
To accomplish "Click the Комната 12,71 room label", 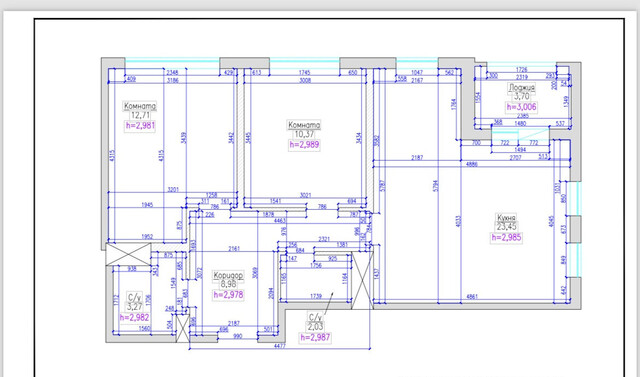I will pos(140,111).
